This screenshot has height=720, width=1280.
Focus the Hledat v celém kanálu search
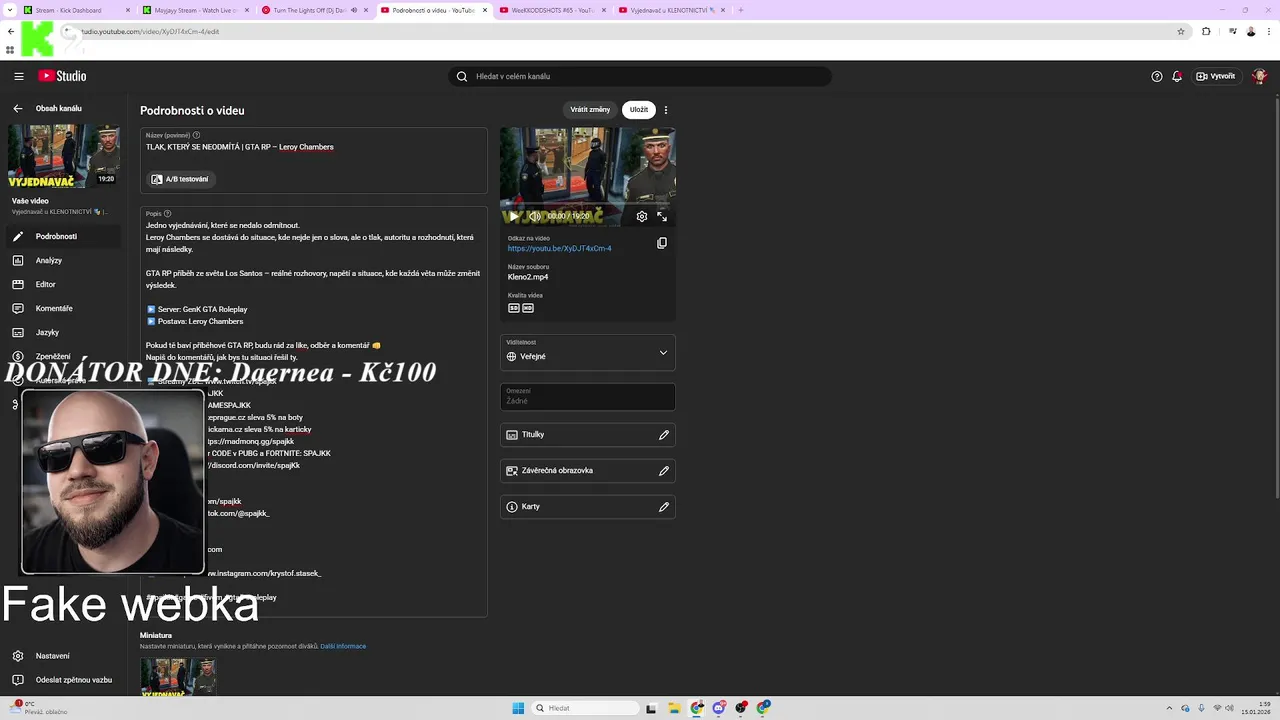pyautogui.click(x=640, y=76)
